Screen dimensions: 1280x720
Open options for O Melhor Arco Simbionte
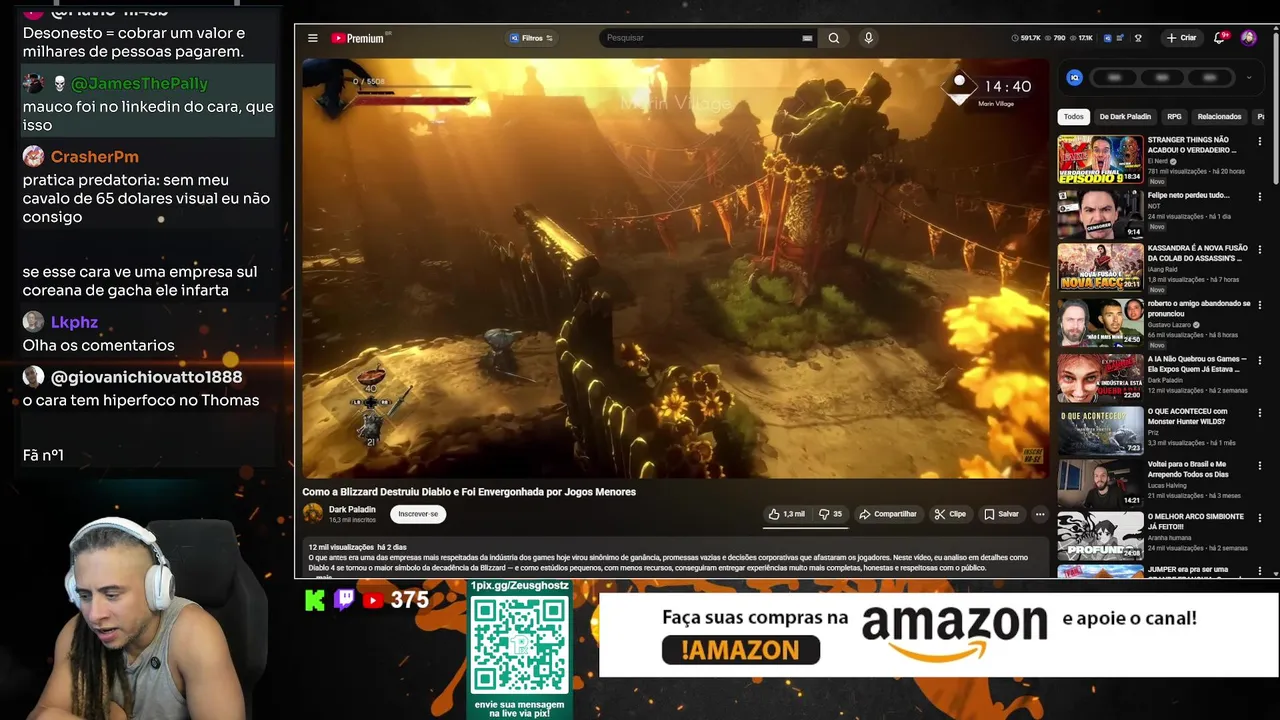click(x=1259, y=517)
